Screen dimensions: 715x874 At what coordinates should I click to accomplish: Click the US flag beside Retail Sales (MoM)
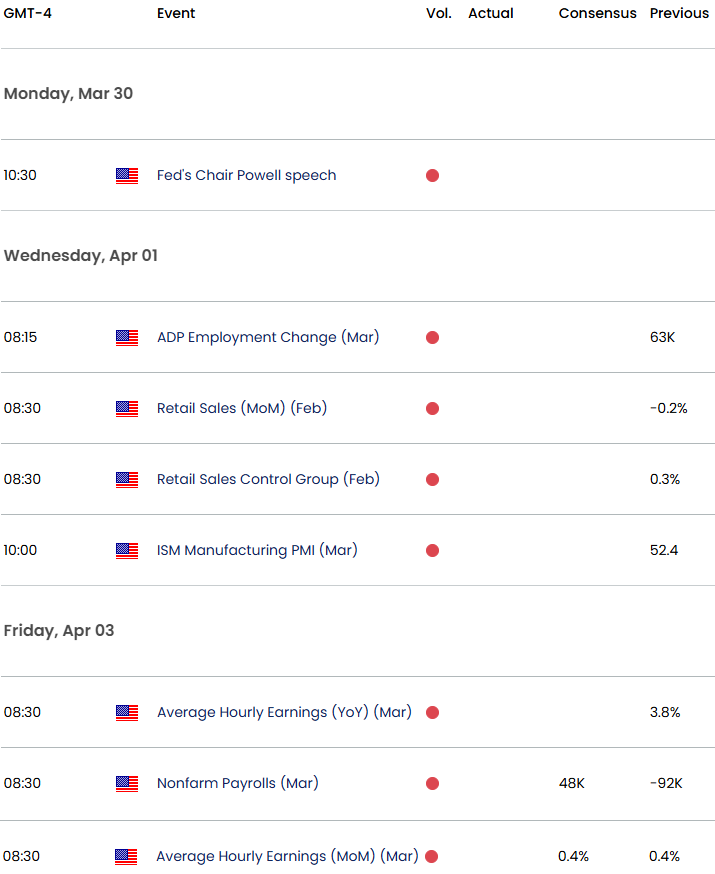click(x=127, y=409)
